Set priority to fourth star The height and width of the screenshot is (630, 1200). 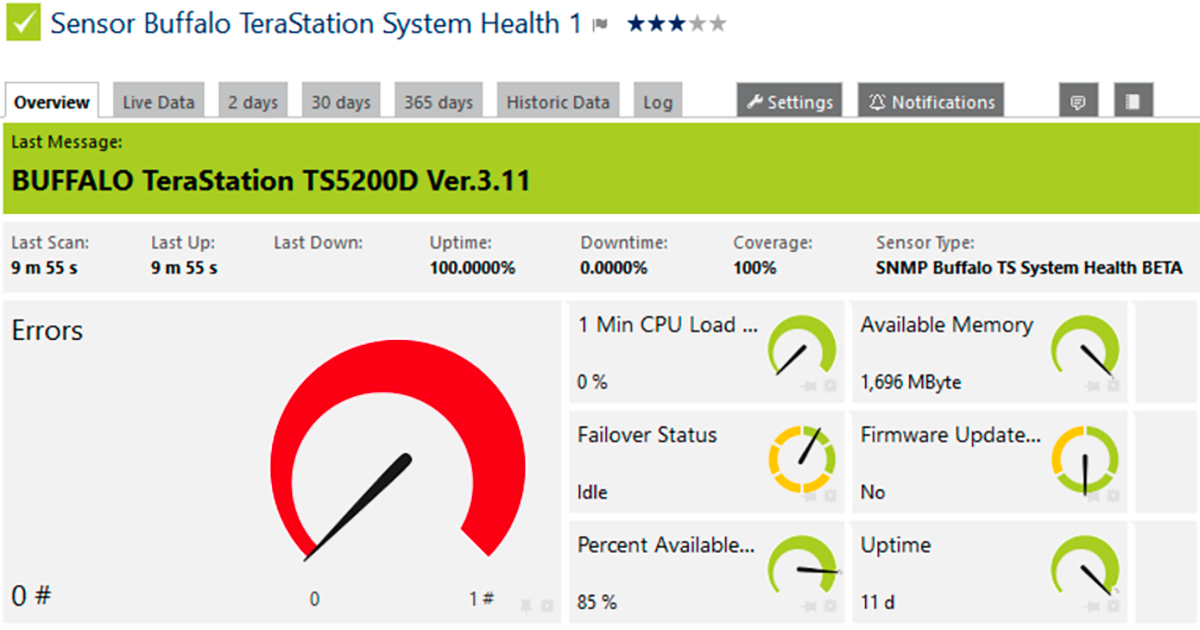697,25
